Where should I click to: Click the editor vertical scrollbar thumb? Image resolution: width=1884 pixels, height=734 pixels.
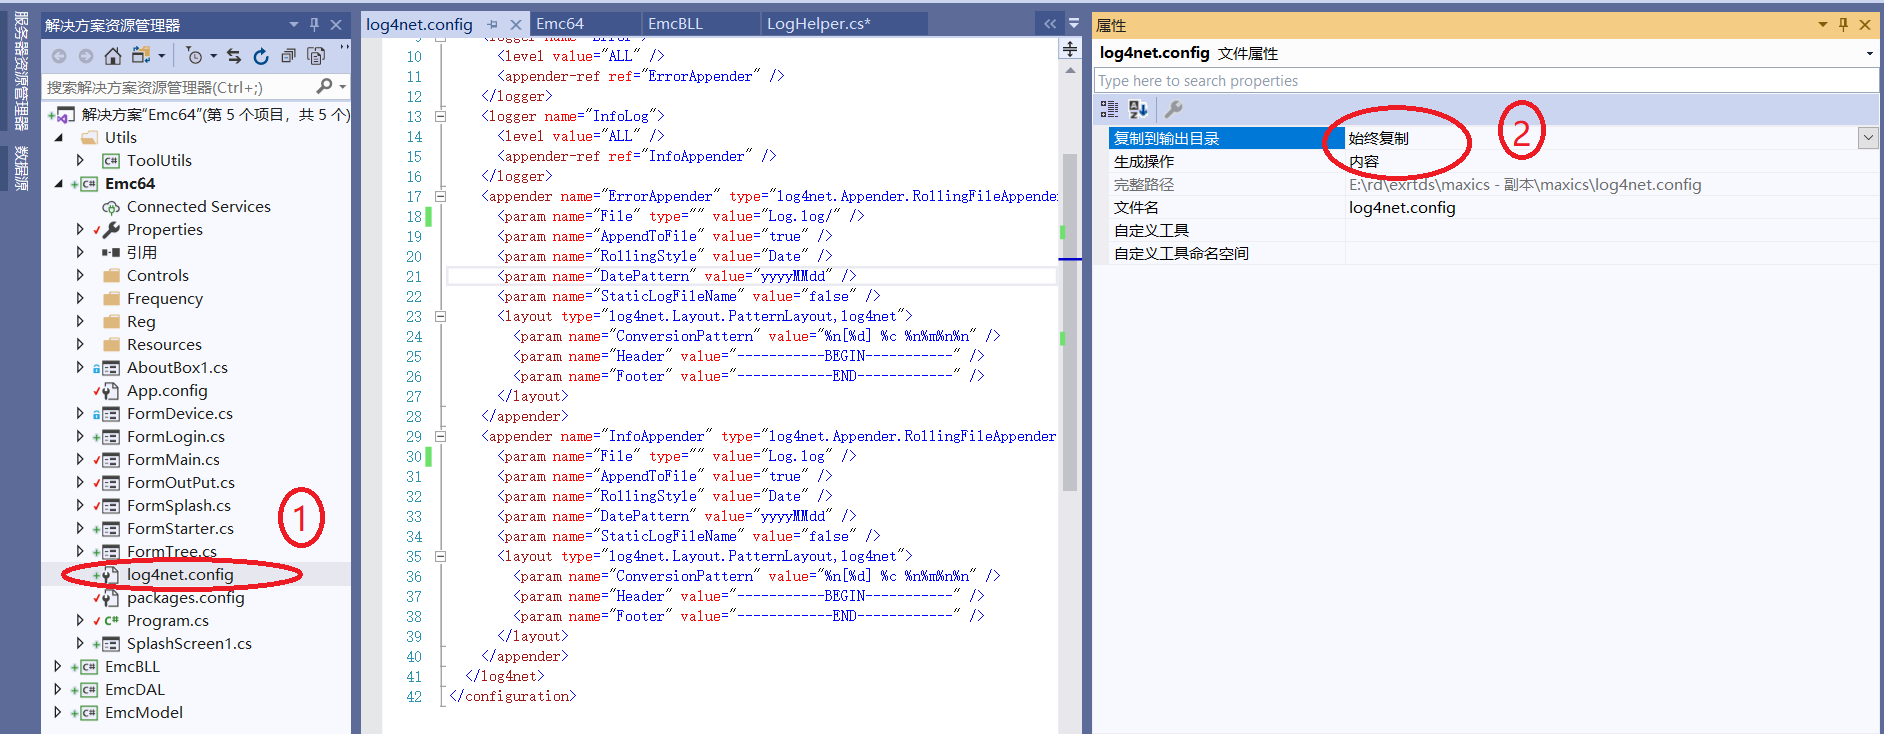pyautogui.click(x=1069, y=322)
